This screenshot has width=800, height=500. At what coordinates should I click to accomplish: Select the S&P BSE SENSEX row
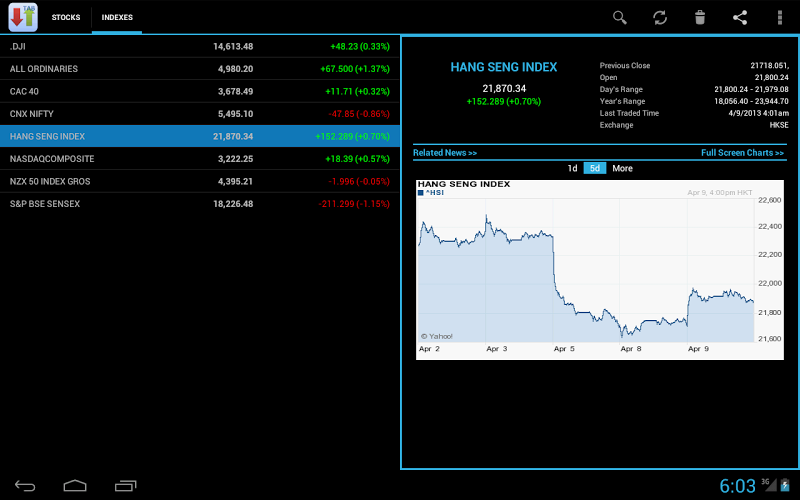(x=199, y=204)
